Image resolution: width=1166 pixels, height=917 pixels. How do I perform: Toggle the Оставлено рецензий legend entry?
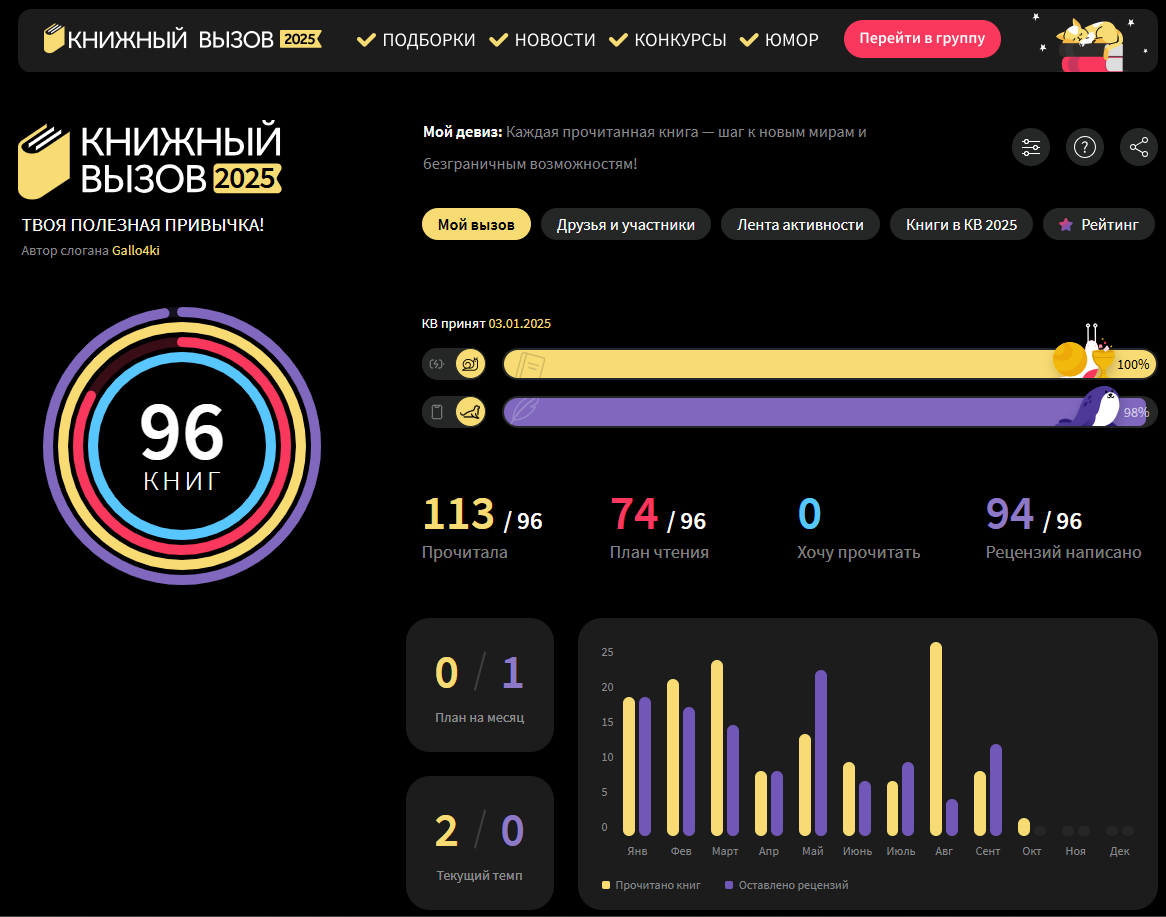787,885
